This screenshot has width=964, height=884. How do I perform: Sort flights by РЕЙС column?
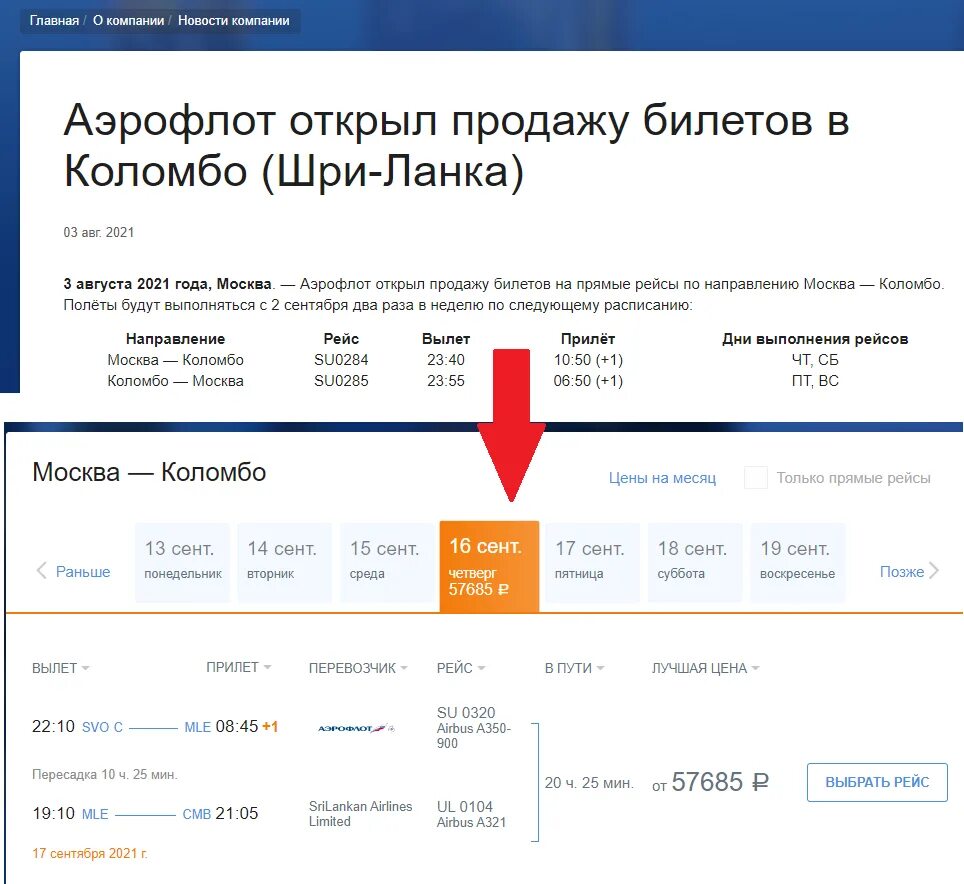point(460,668)
